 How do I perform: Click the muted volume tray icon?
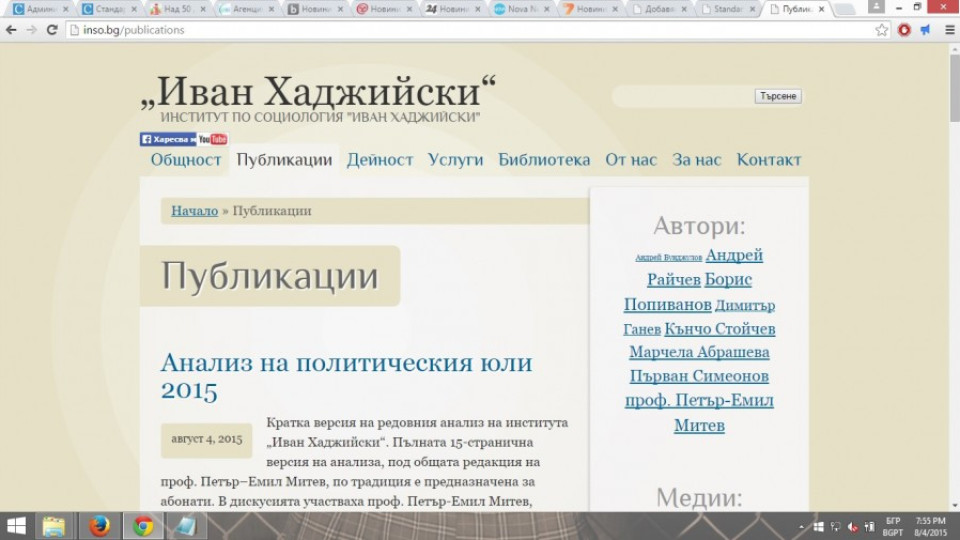pos(852,527)
